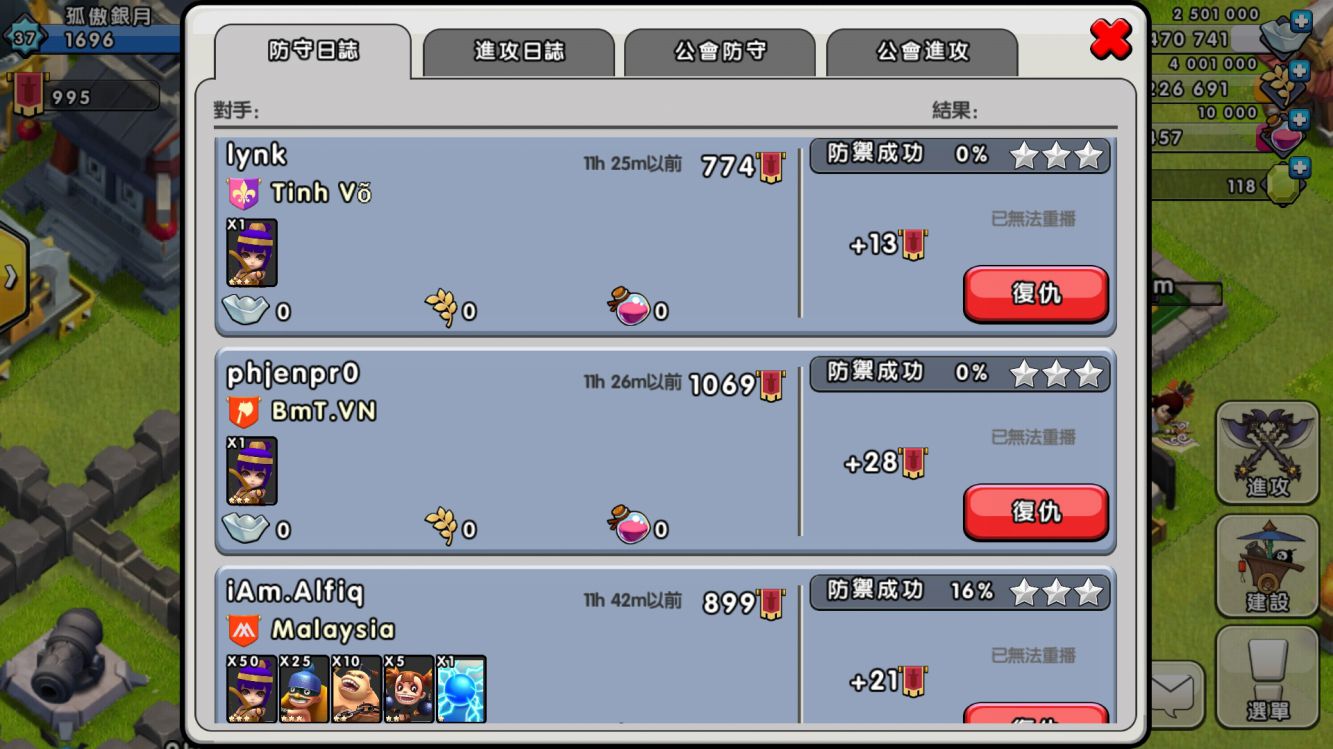The width and height of the screenshot is (1333, 749).
Task: Open the chat envelope icon
Action: (1173, 693)
